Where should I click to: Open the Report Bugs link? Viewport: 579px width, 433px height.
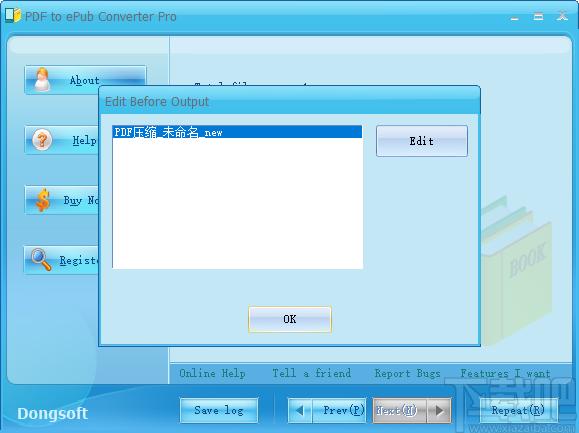point(407,374)
